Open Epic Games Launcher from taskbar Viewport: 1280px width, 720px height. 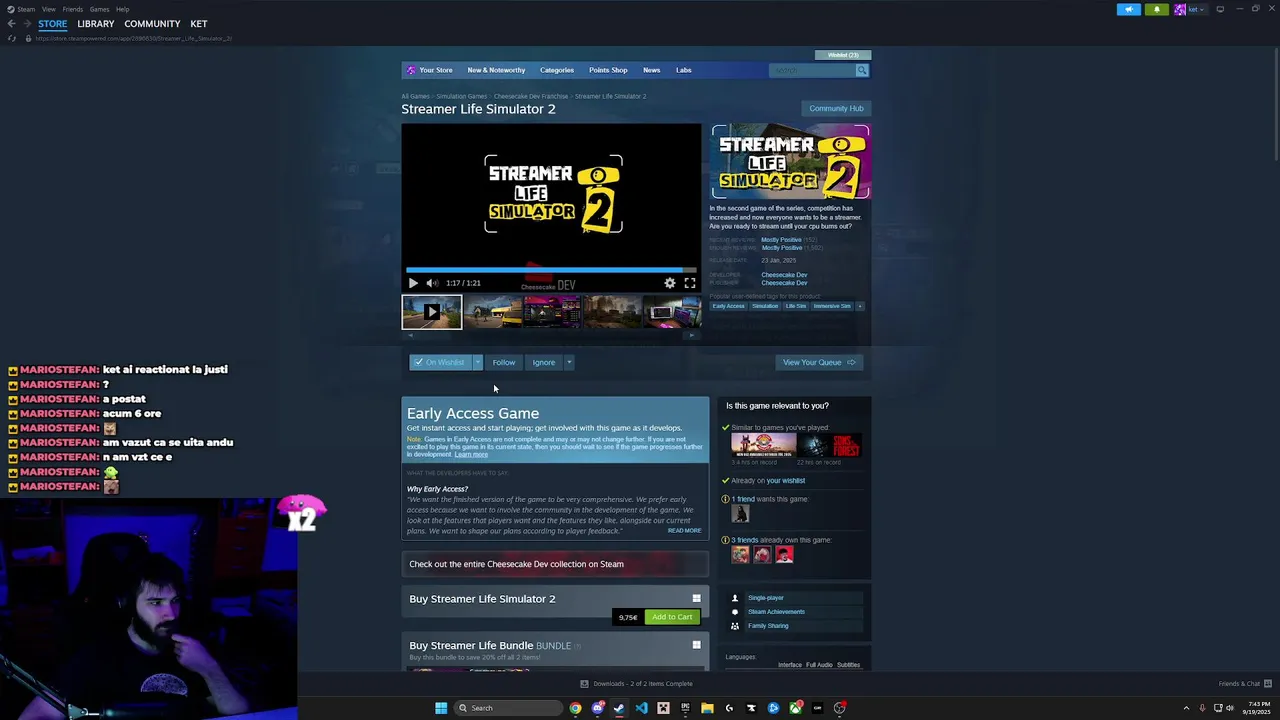click(x=685, y=708)
